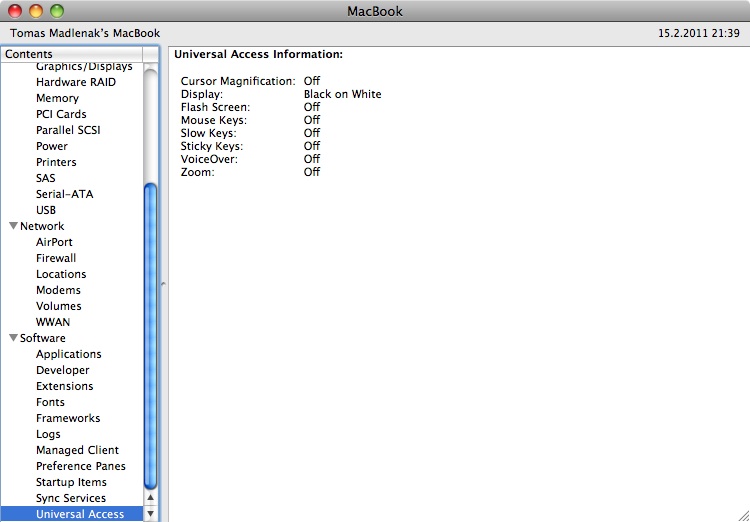Open Extensions information

[x=65, y=386]
